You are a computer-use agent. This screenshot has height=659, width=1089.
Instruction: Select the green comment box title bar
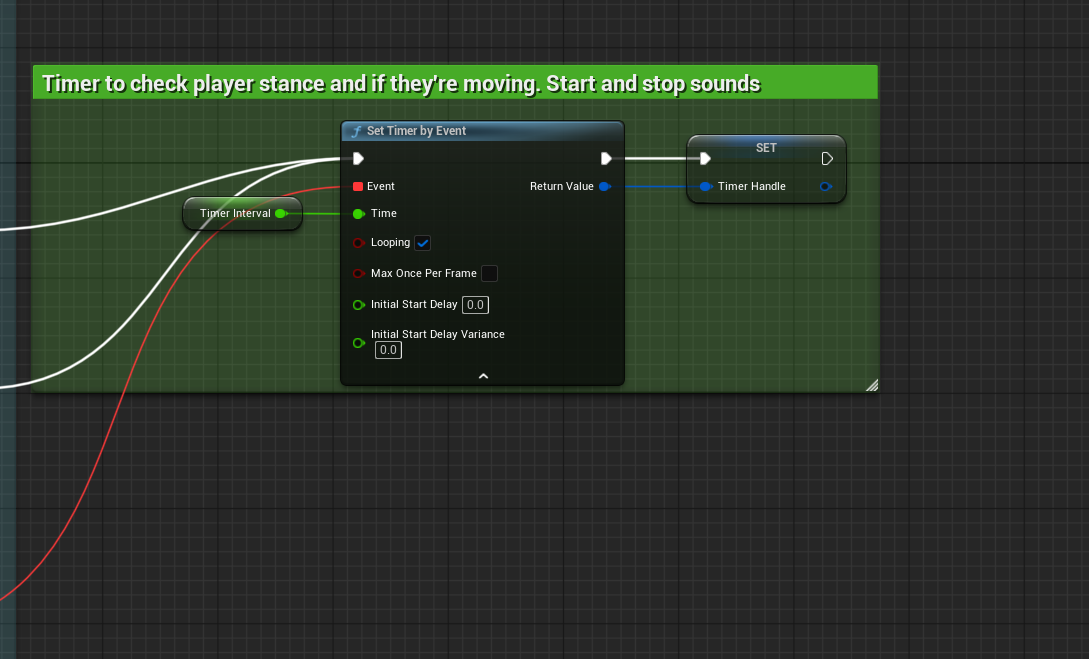(x=455, y=83)
